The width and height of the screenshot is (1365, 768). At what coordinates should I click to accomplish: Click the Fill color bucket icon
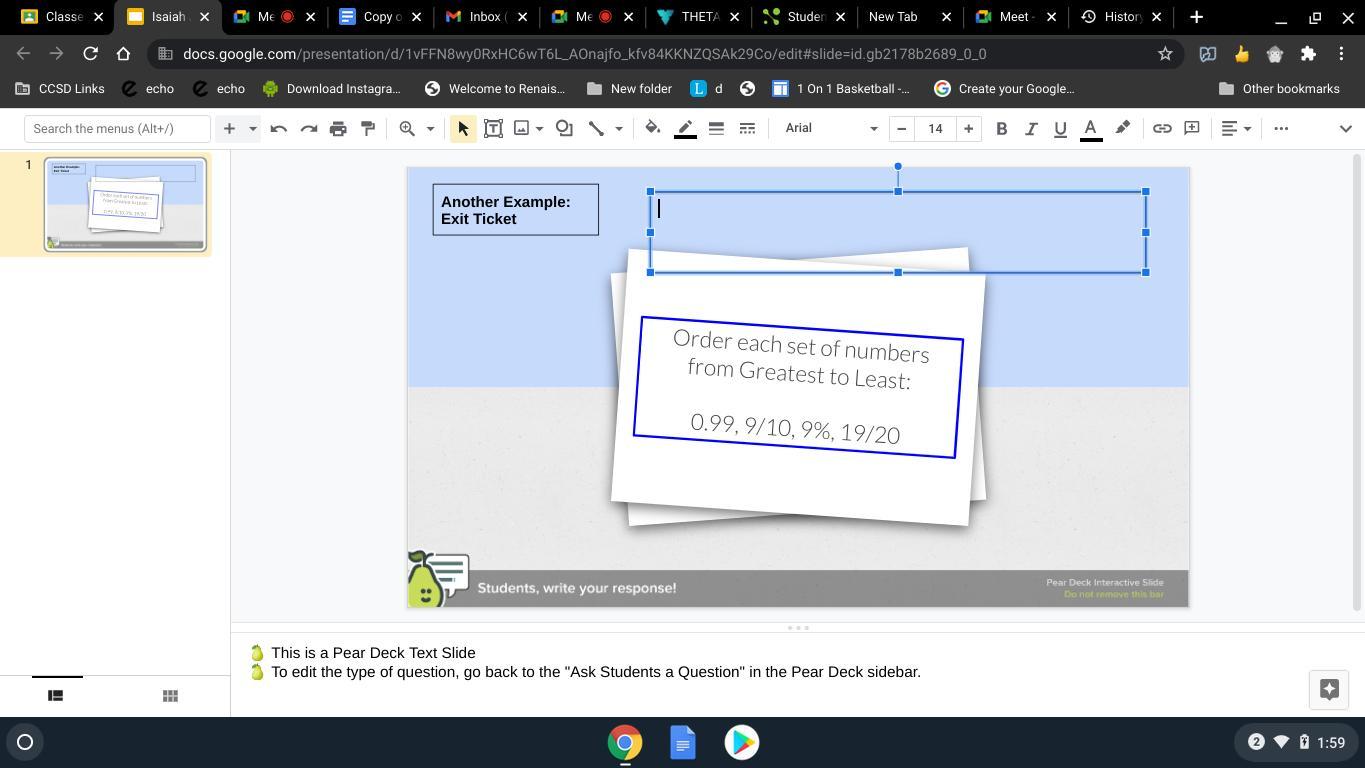coord(652,128)
